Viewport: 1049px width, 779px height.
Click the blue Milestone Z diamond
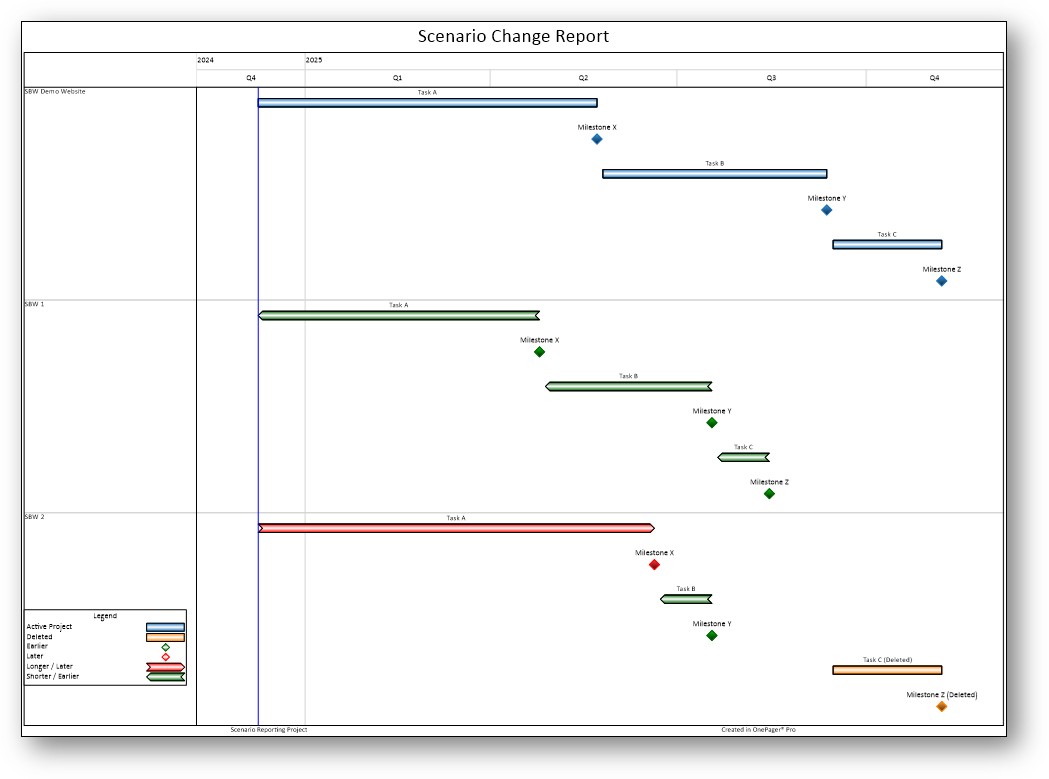point(941,281)
